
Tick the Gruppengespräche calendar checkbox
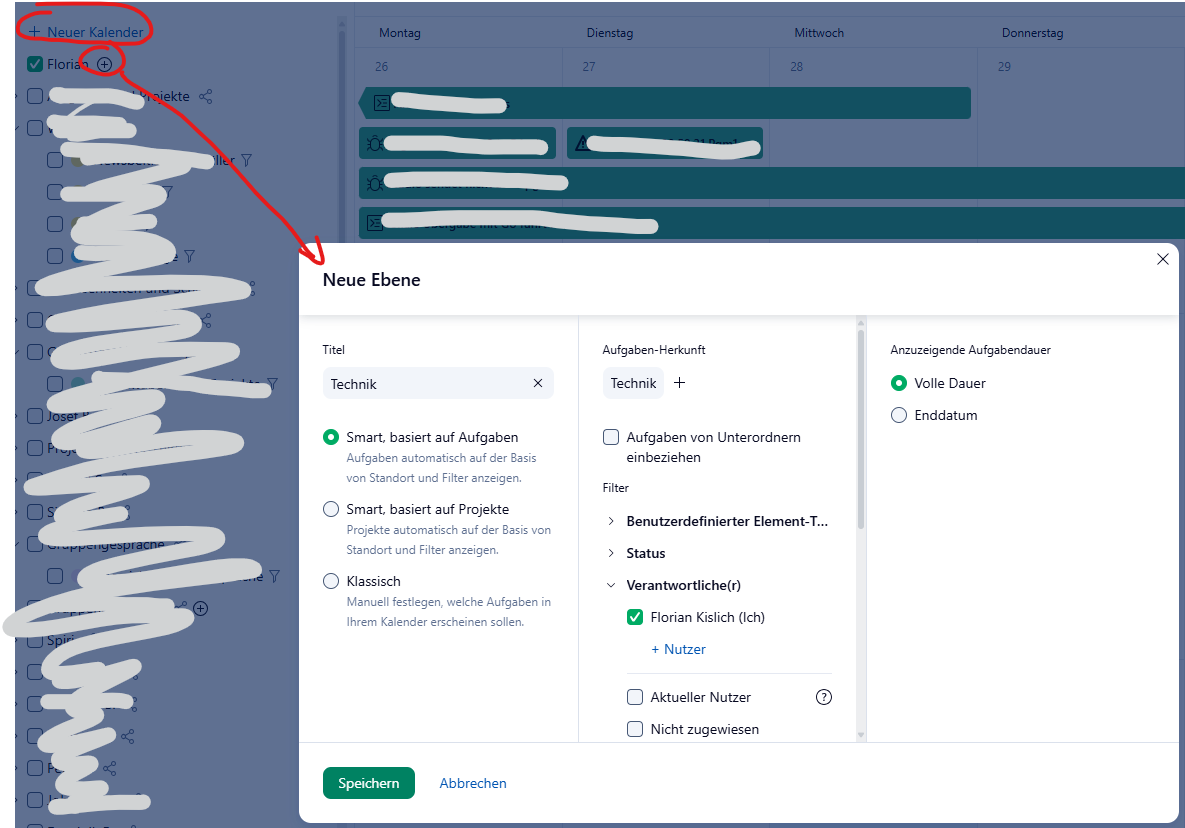(x=35, y=544)
